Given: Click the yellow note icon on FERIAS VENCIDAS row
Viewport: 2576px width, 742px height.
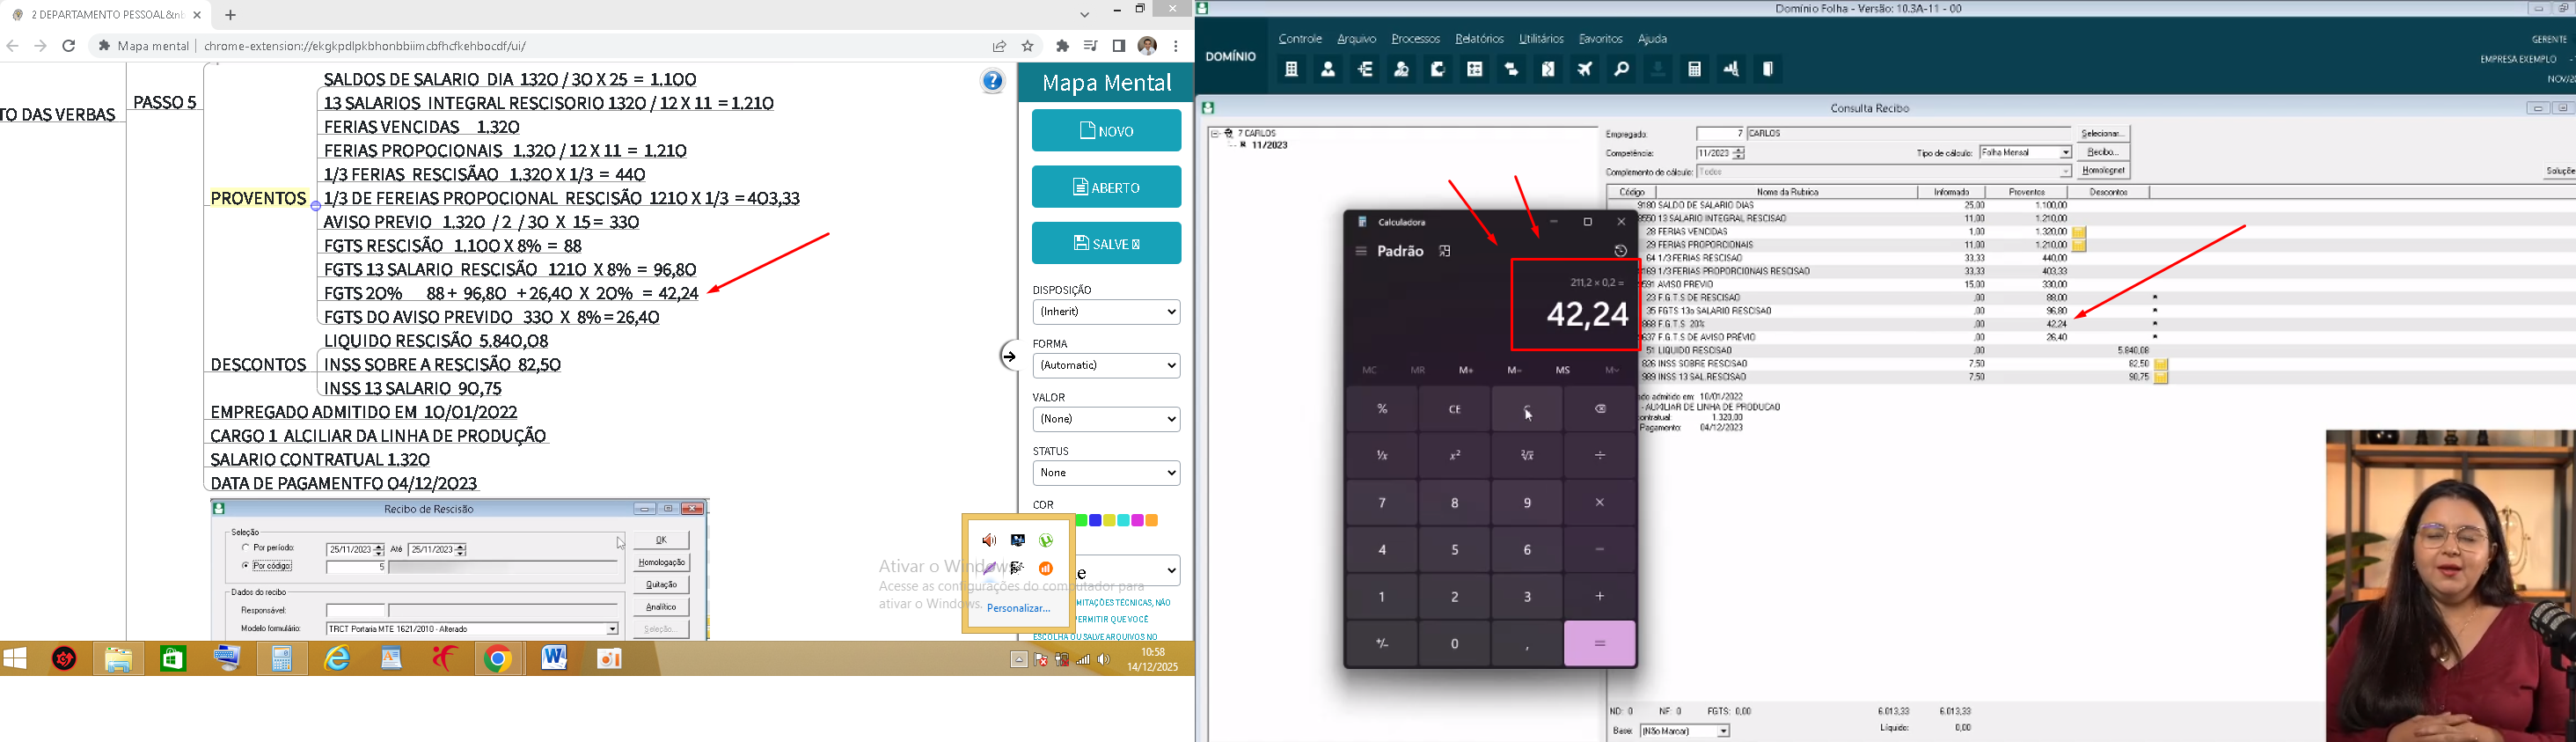Looking at the screenshot, I should coord(2079,232).
